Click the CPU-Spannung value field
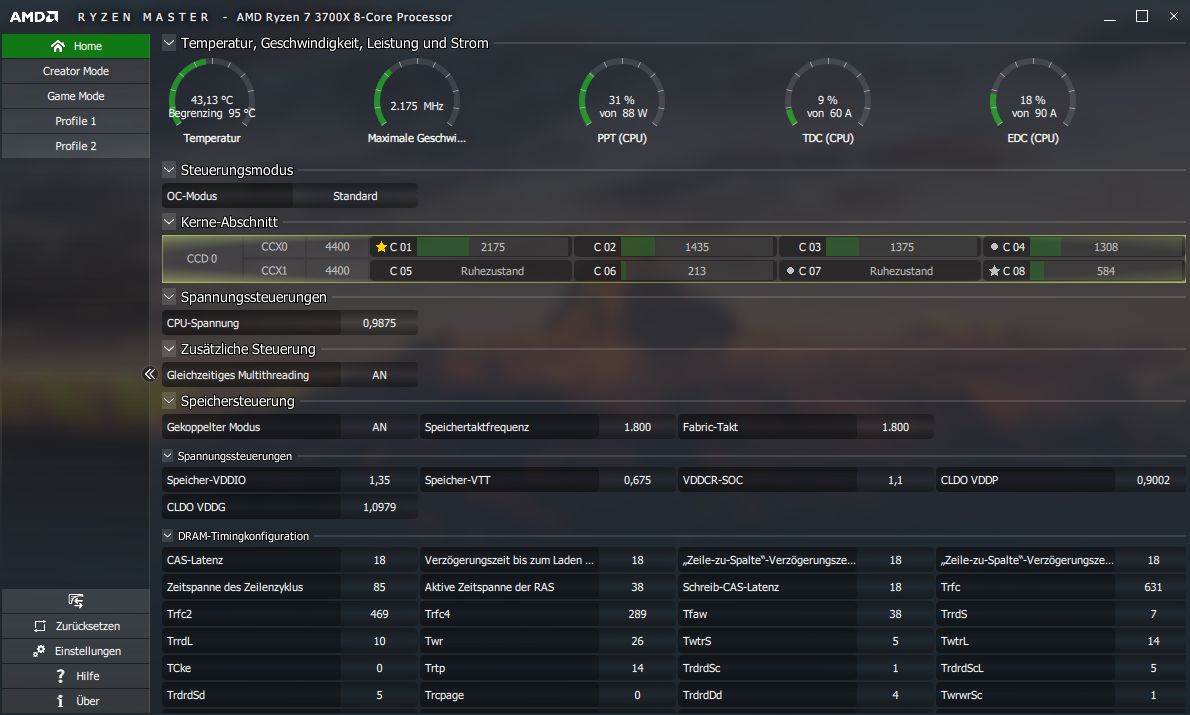Screen dimensions: 1190x715 (x=379, y=323)
